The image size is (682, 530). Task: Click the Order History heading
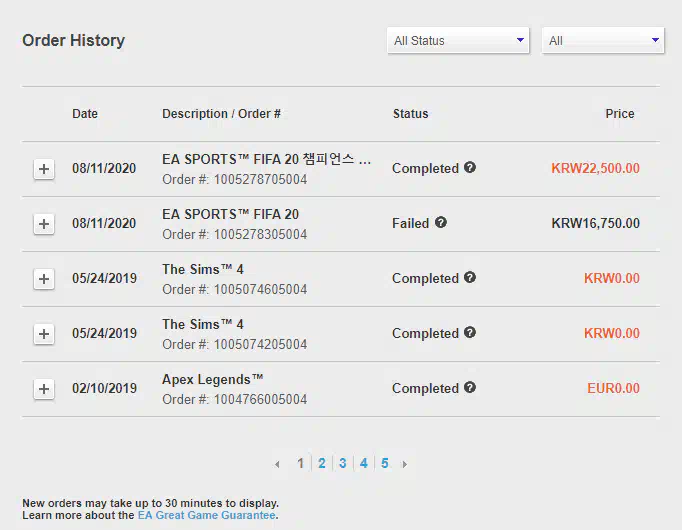coord(74,40)
